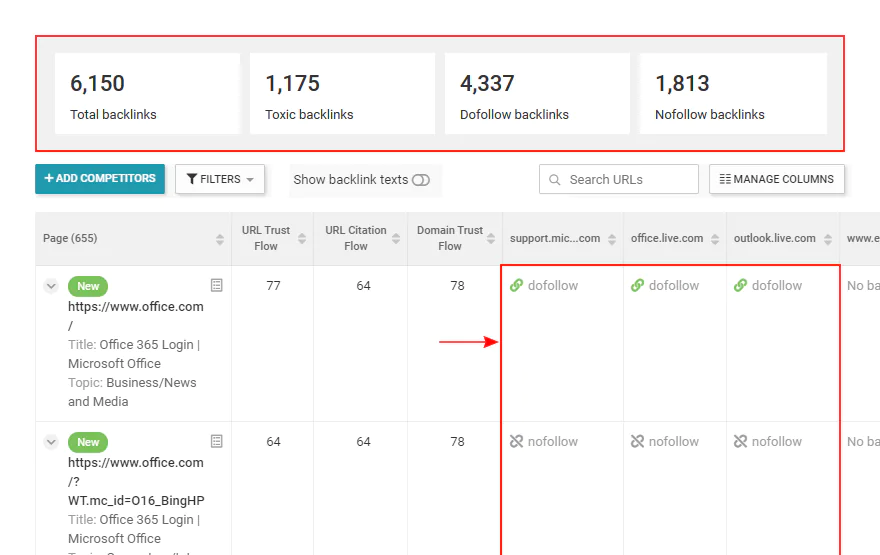Sort the support.mic...com column

(x=612, y=239)
